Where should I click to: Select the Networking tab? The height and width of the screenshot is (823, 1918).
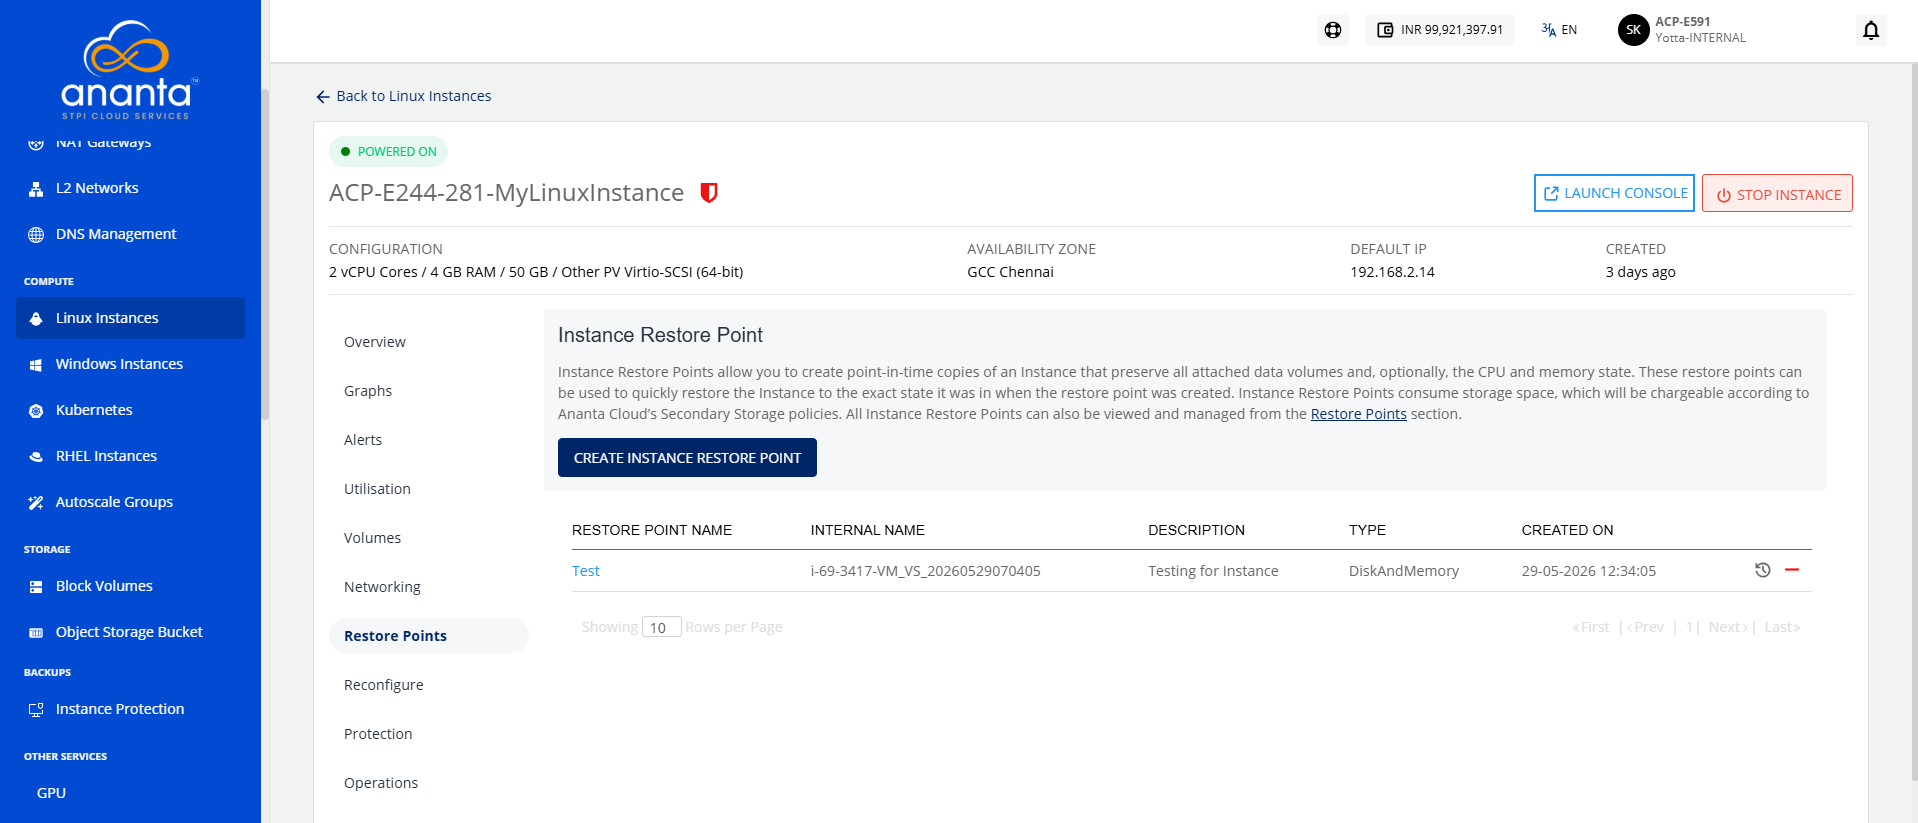[382, 587]
